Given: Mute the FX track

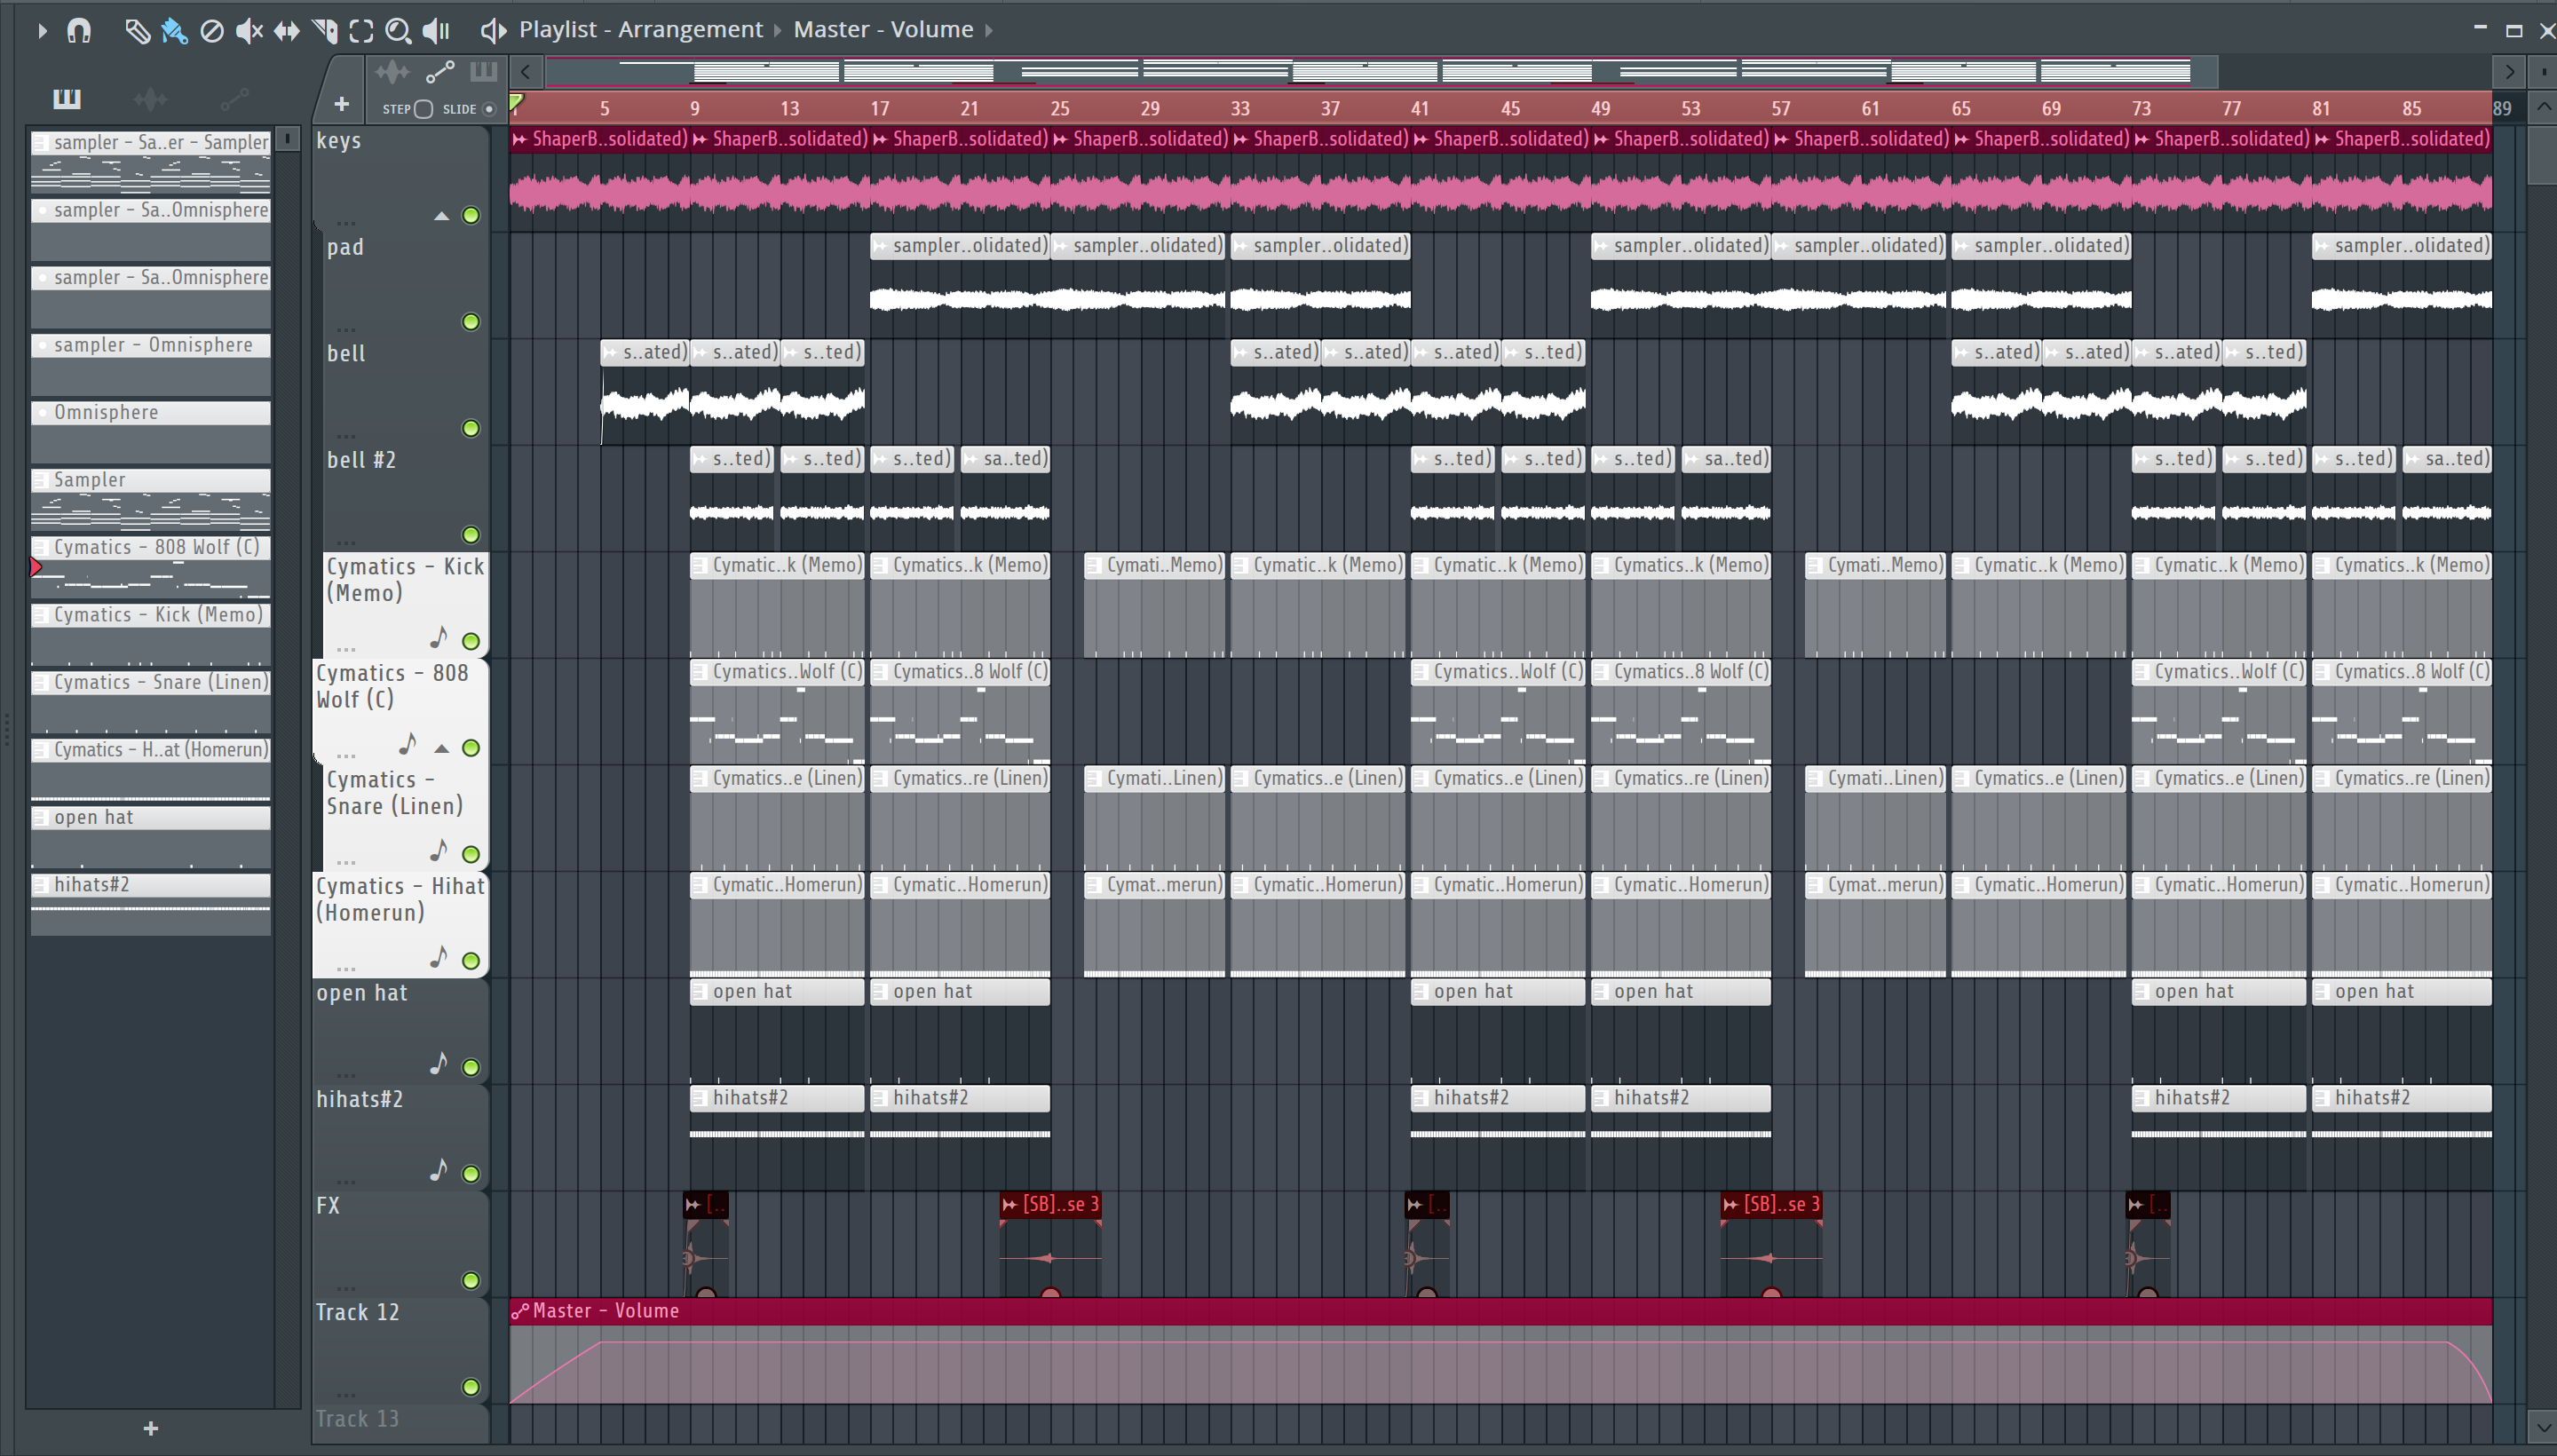Looking at the screenshot, I should tap(471, 1281).
